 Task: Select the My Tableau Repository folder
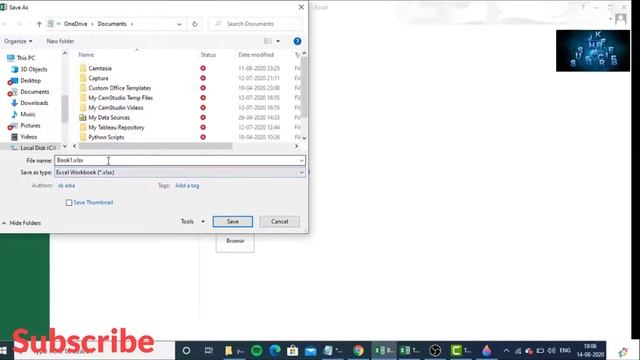116,127
